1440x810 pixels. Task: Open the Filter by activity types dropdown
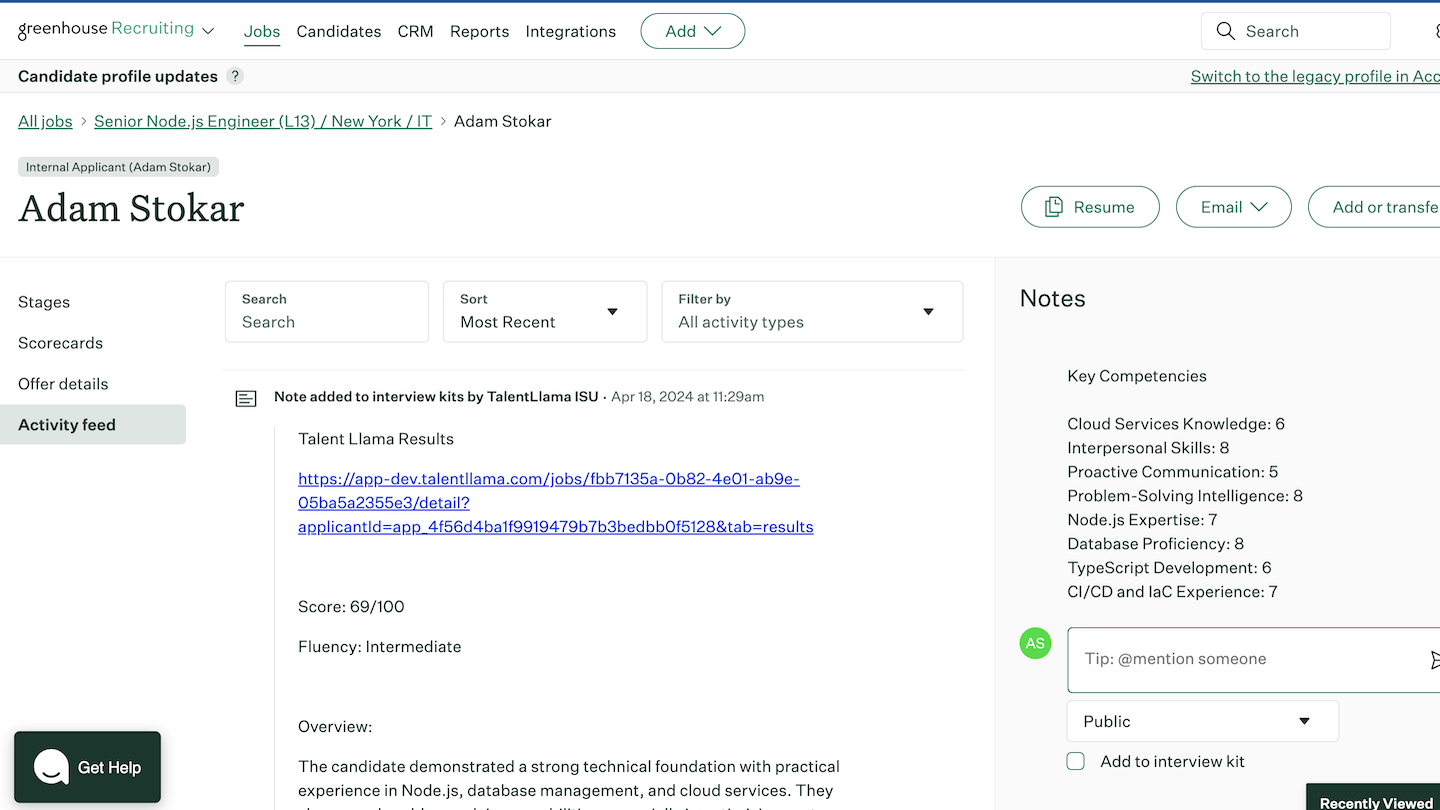[x=812, y=312]
